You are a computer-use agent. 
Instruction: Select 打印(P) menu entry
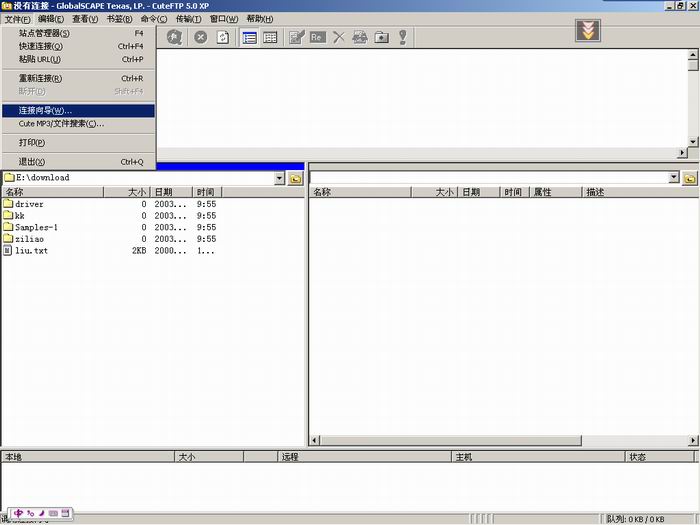pyautogui.click(x=79, y=142)
